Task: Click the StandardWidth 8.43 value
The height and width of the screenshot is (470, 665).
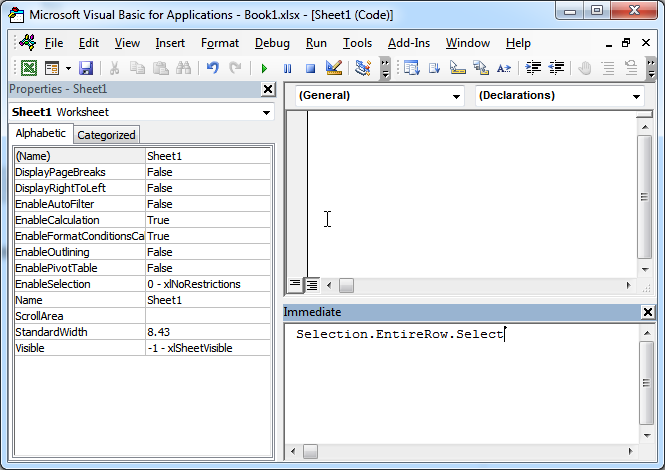Action: [208, 332]
